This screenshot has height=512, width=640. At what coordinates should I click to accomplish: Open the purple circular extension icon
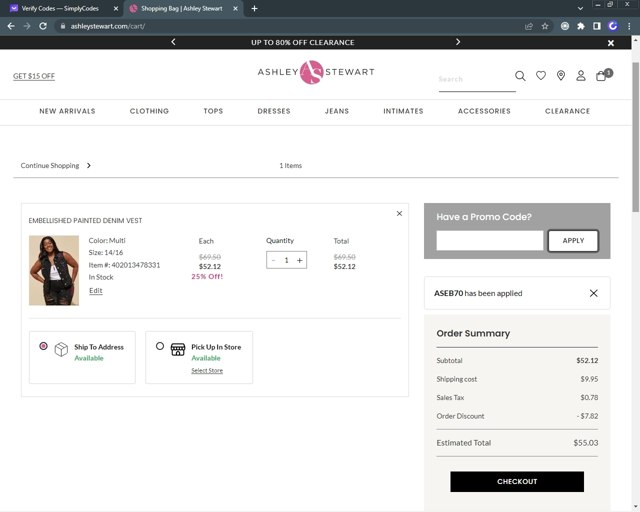click(x=613, y=26)
